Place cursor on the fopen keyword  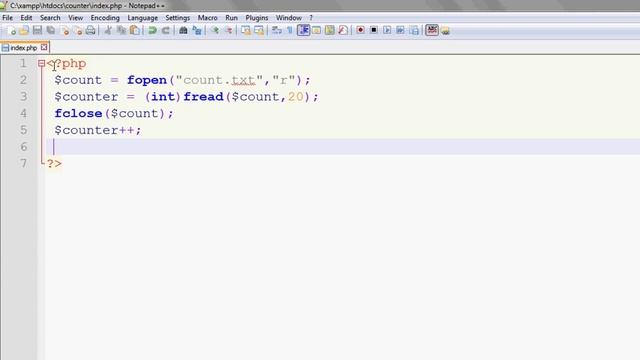147,80
